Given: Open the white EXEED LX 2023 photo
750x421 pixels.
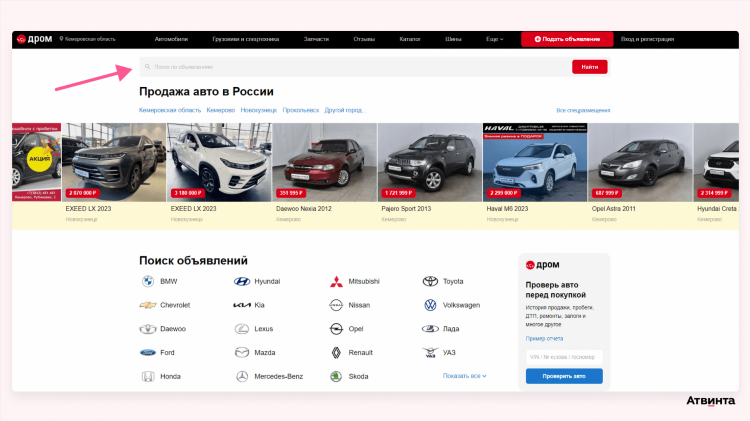Looking at the screenshot, I should point(219,162).
